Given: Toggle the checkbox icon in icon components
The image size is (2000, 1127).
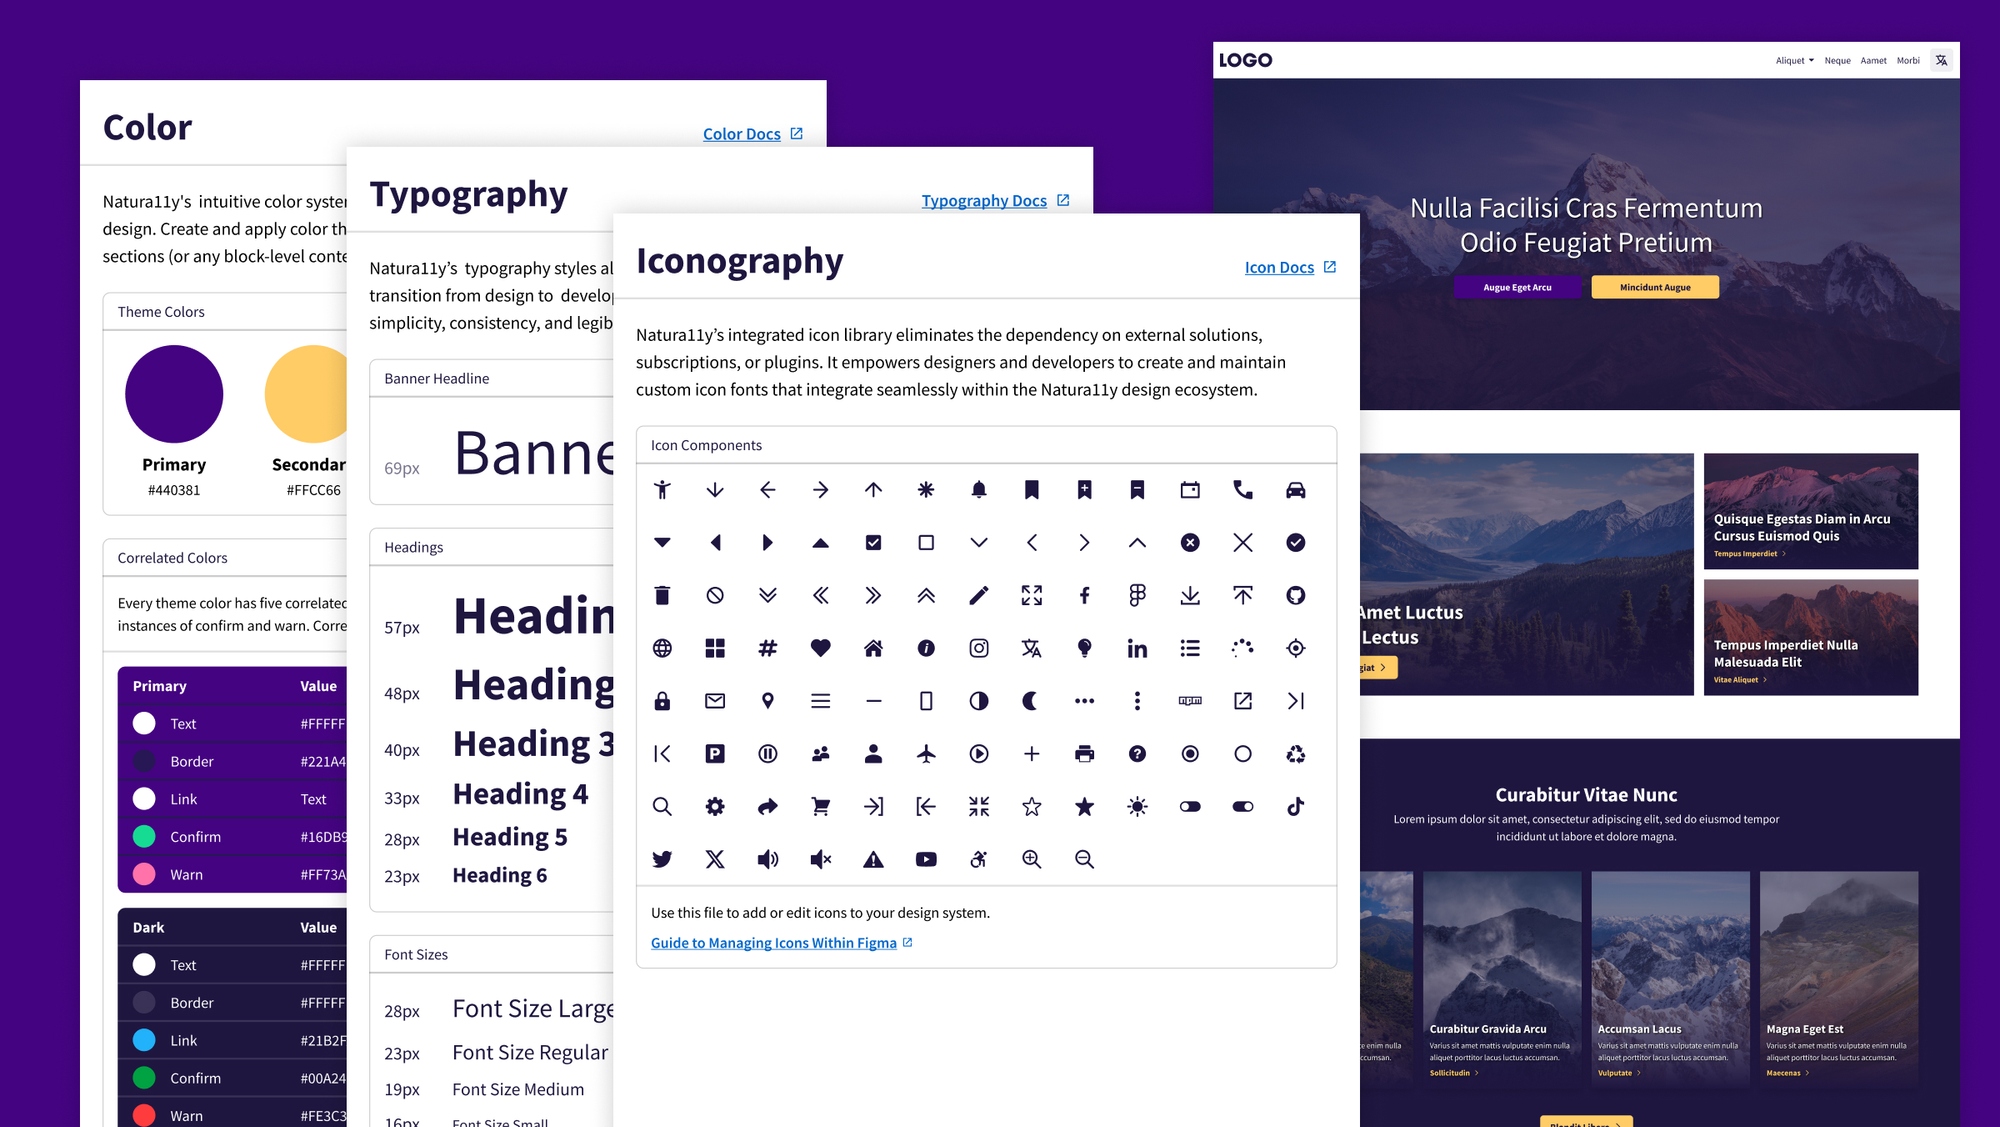Looking at the screenshot, I should point(872,543).
